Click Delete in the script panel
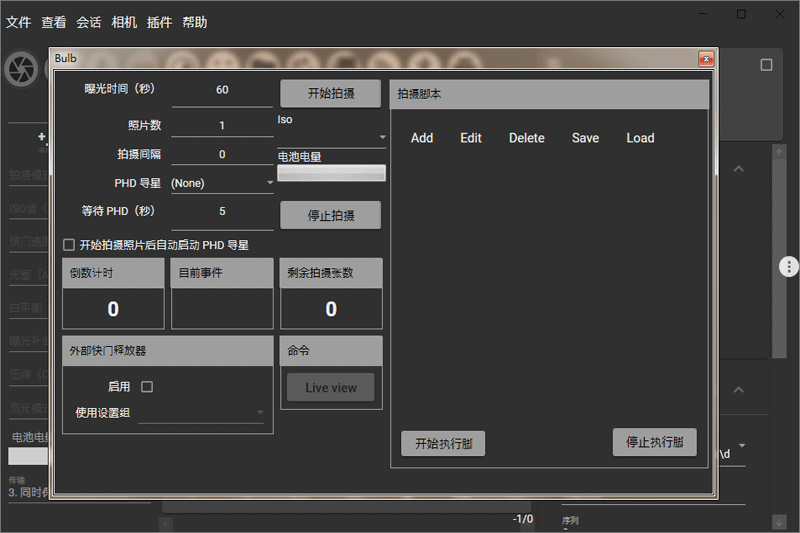The width and height of the screenshot is (800, 533). (527, 138)
